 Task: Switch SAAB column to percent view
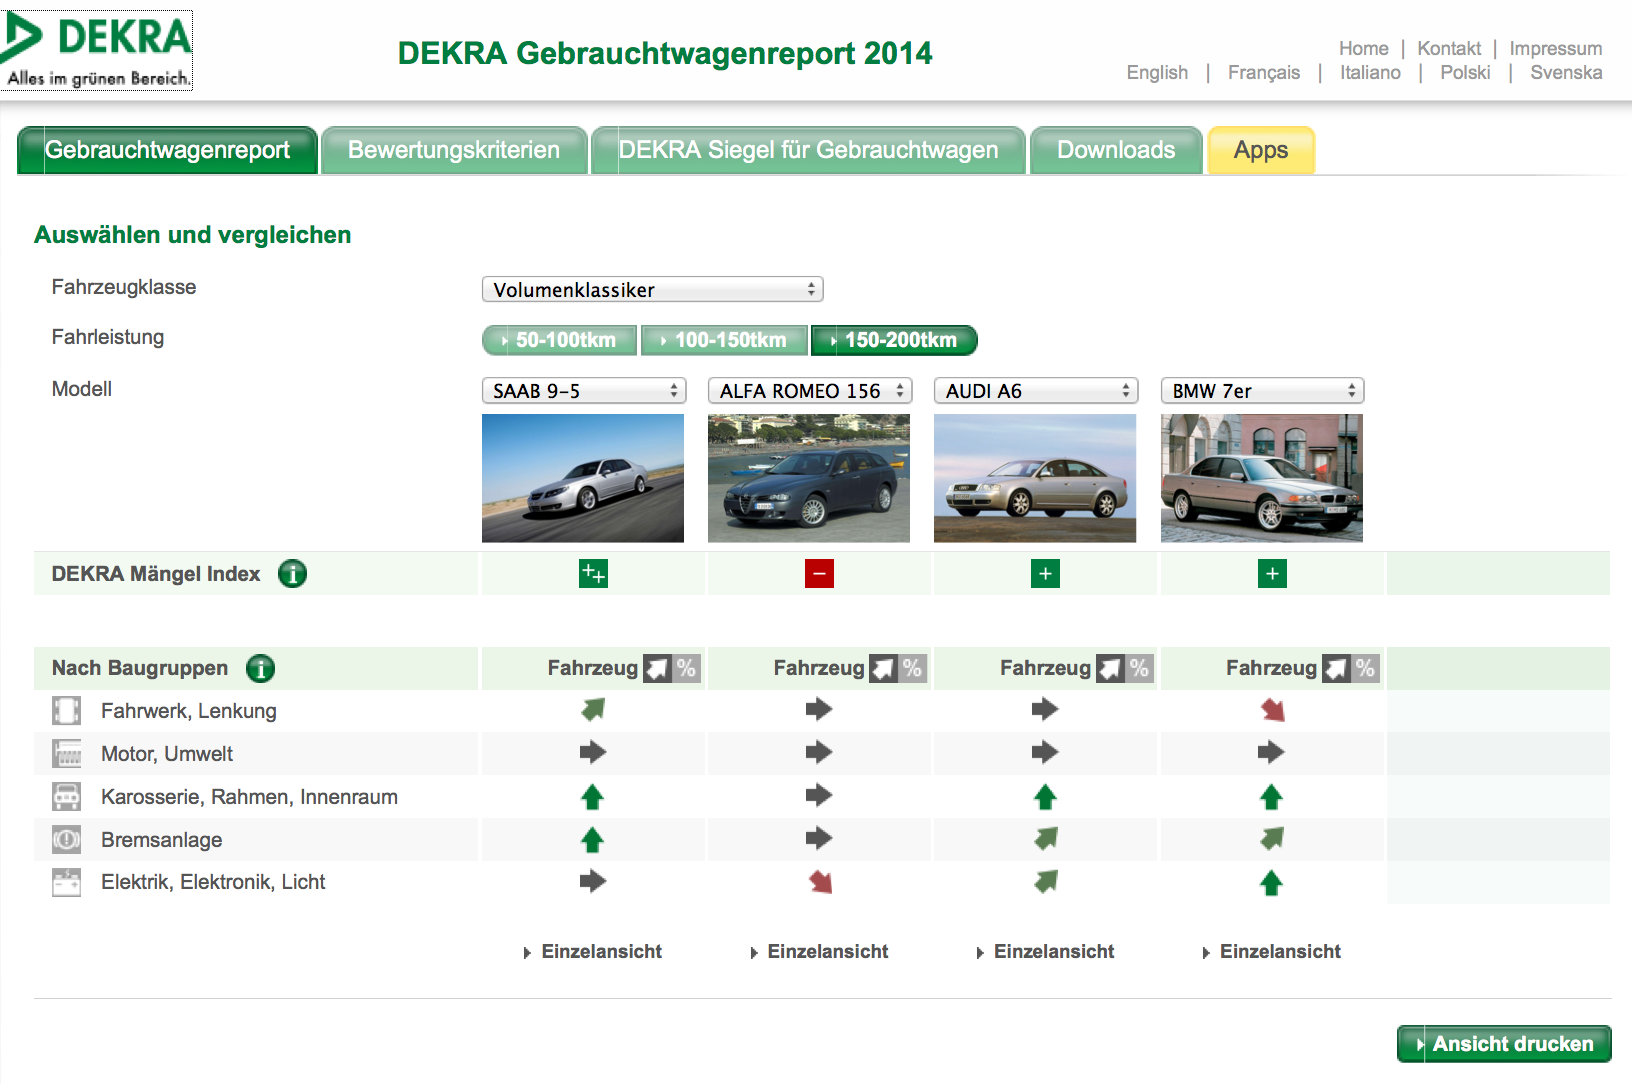point(686,668)
